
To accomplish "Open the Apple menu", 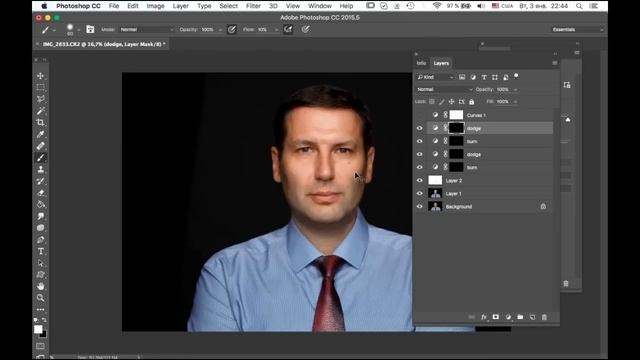I will (x=44, y=6).
